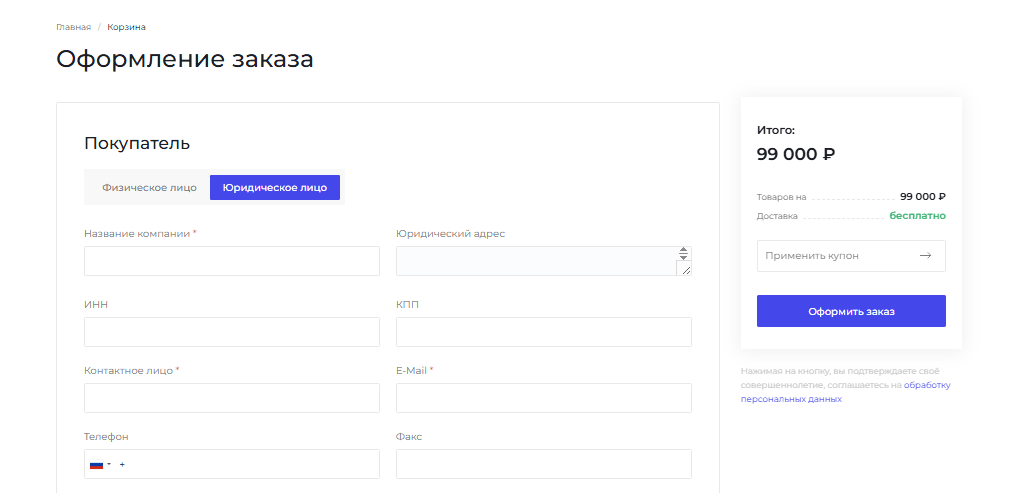This screenshot has height=493, width=1018.
Task: Click the Применить купон text field
Action: (x=835, y=256)
